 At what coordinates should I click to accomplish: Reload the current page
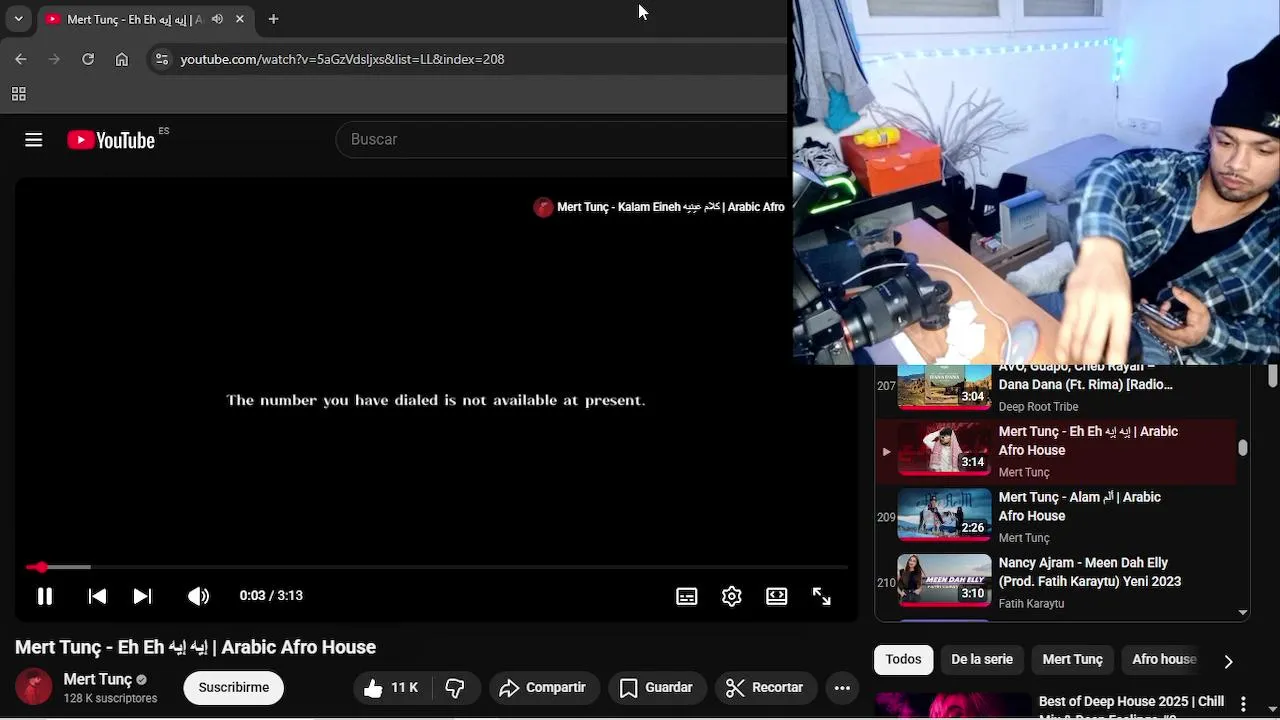[x=88, y=59]
